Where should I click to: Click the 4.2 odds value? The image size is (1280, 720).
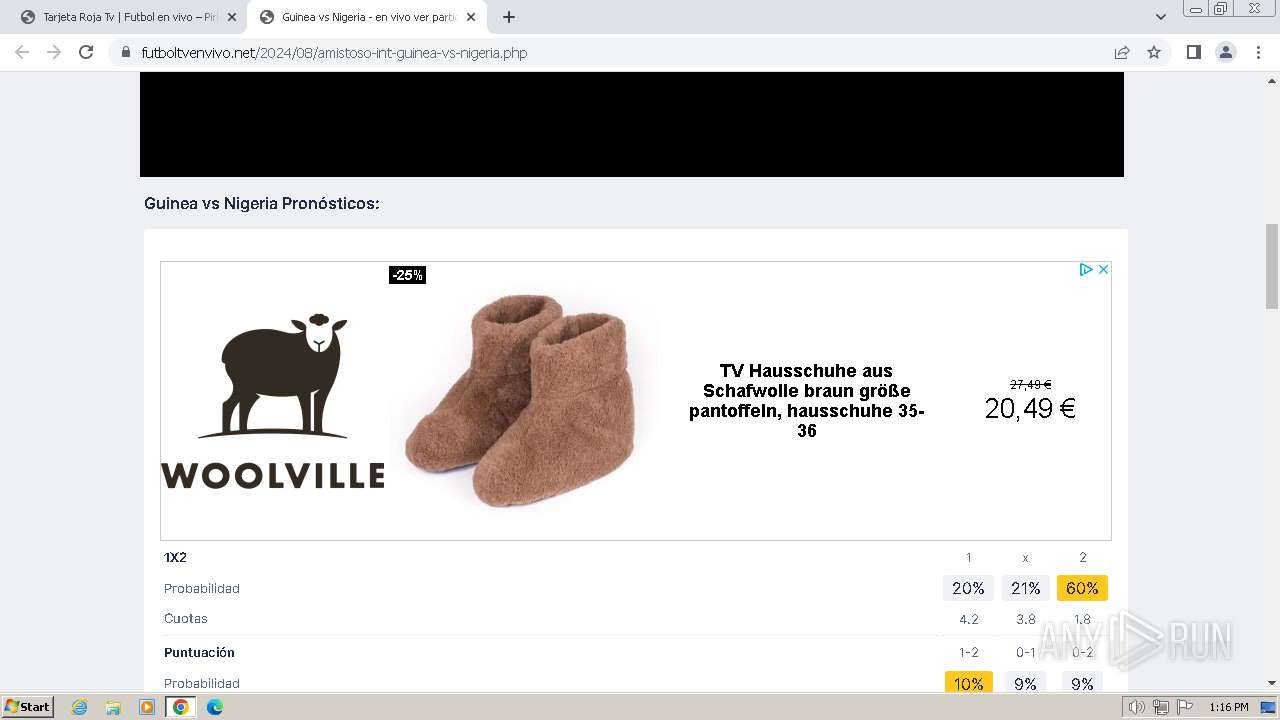(968, 619)
